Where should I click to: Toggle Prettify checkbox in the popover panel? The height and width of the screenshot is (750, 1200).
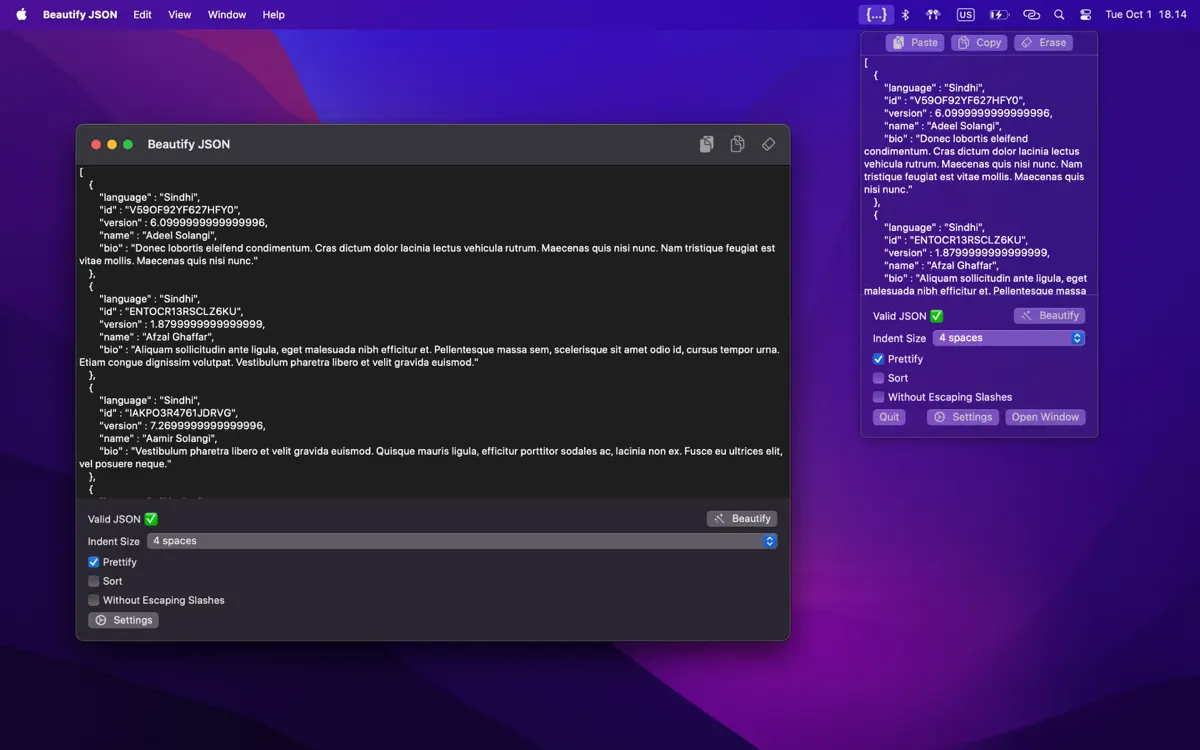coord(879,359)
